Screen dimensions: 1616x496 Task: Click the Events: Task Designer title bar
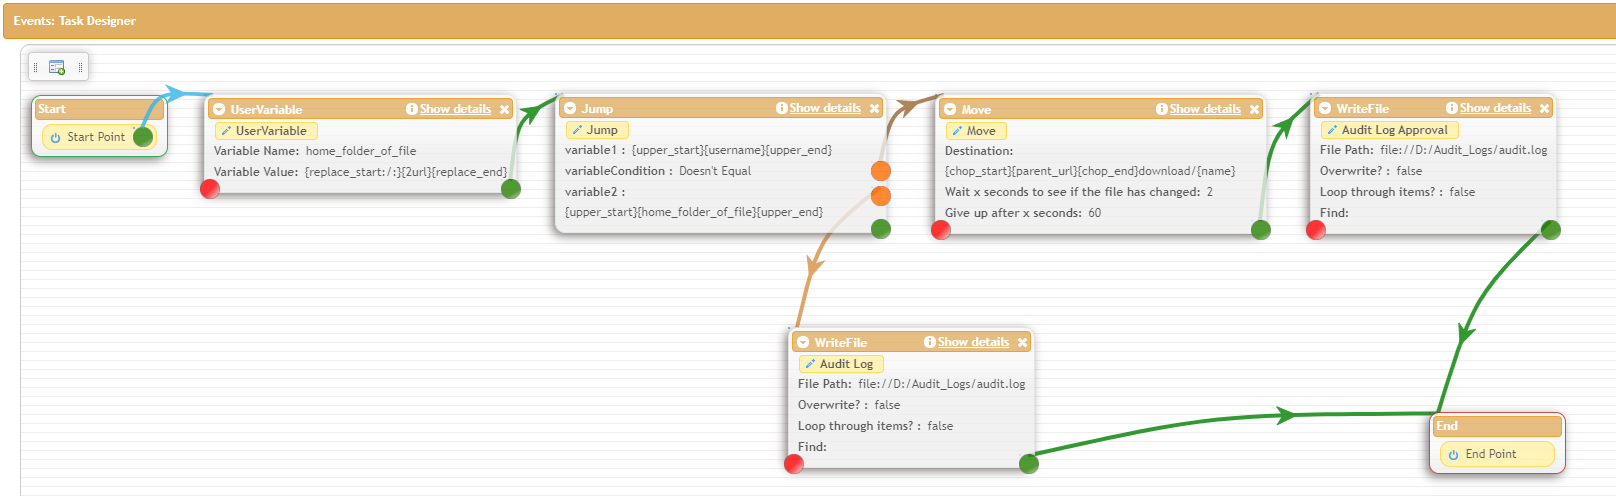pos(809,21)
